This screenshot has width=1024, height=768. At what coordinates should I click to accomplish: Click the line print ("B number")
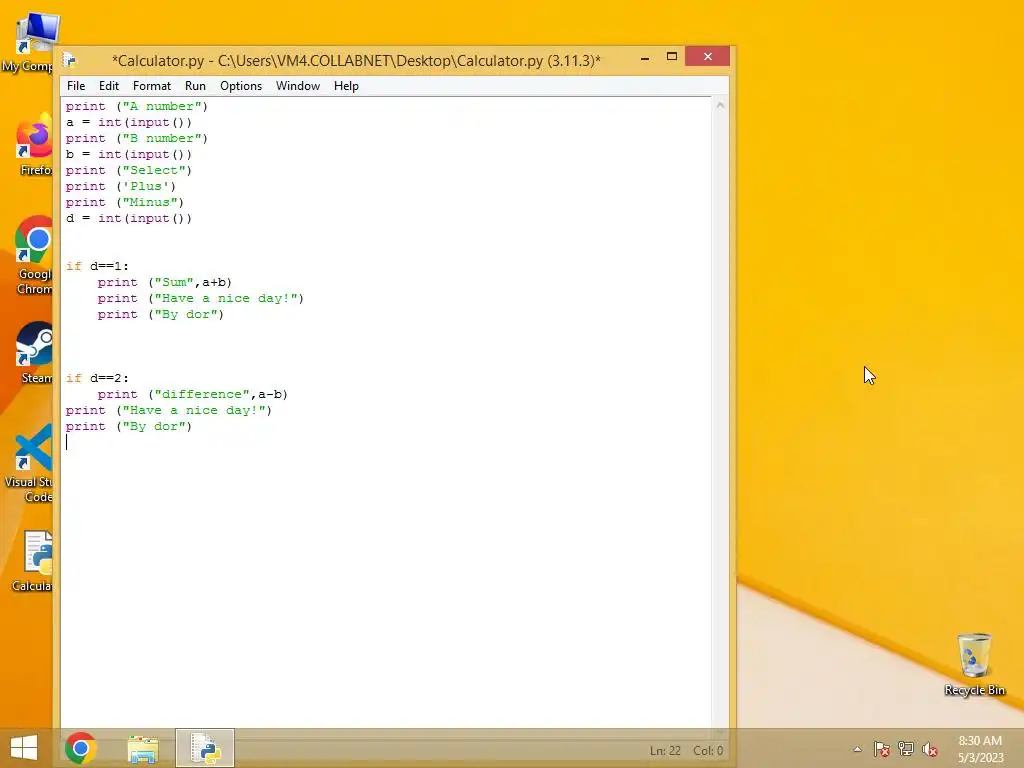tap(136, 138)
